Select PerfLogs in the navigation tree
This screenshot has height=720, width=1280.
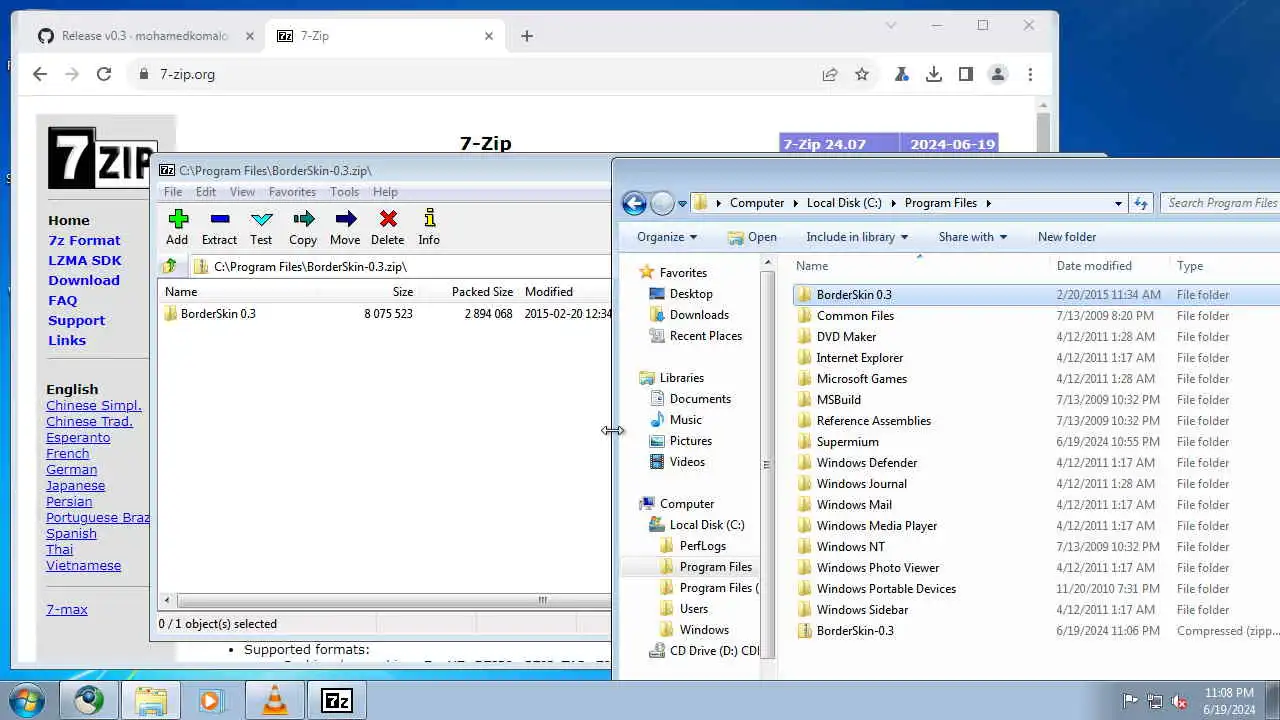(702, 546)
